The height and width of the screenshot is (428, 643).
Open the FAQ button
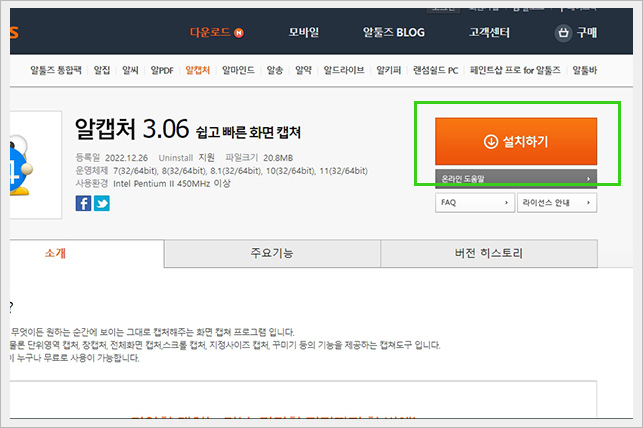(x=475, y=203)
